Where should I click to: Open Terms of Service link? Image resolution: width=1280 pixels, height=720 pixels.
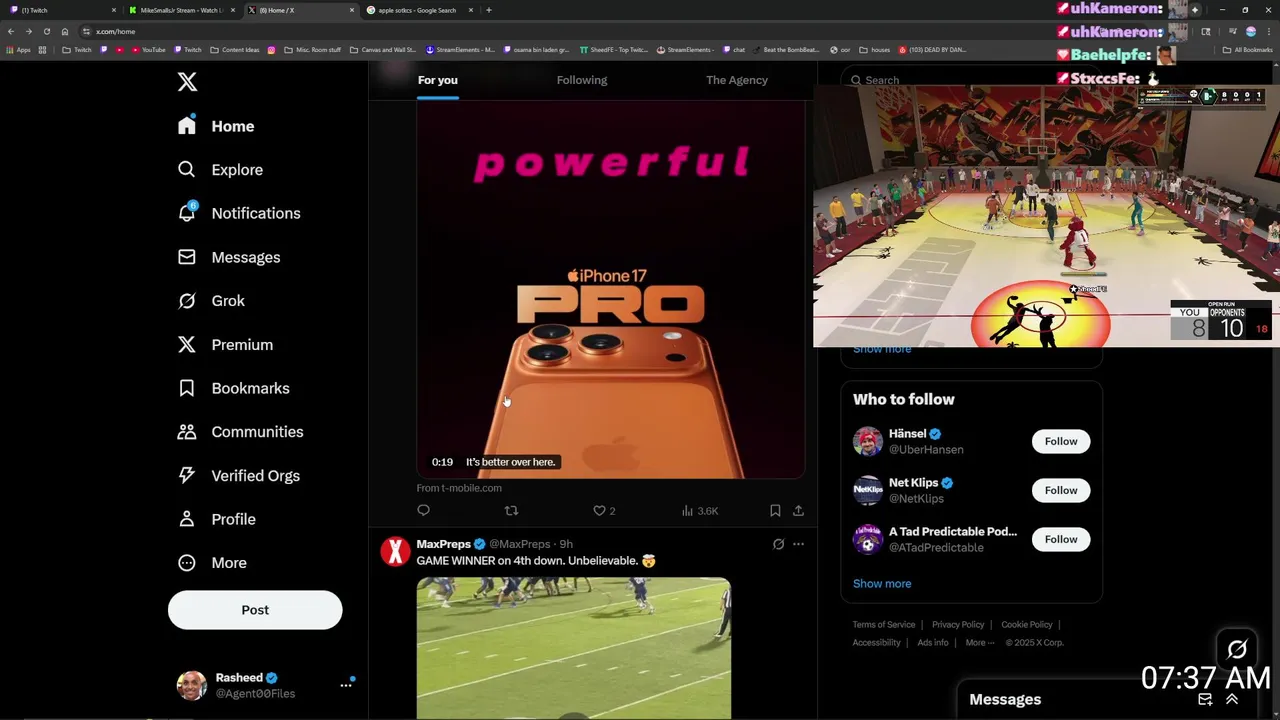(884, 625)
